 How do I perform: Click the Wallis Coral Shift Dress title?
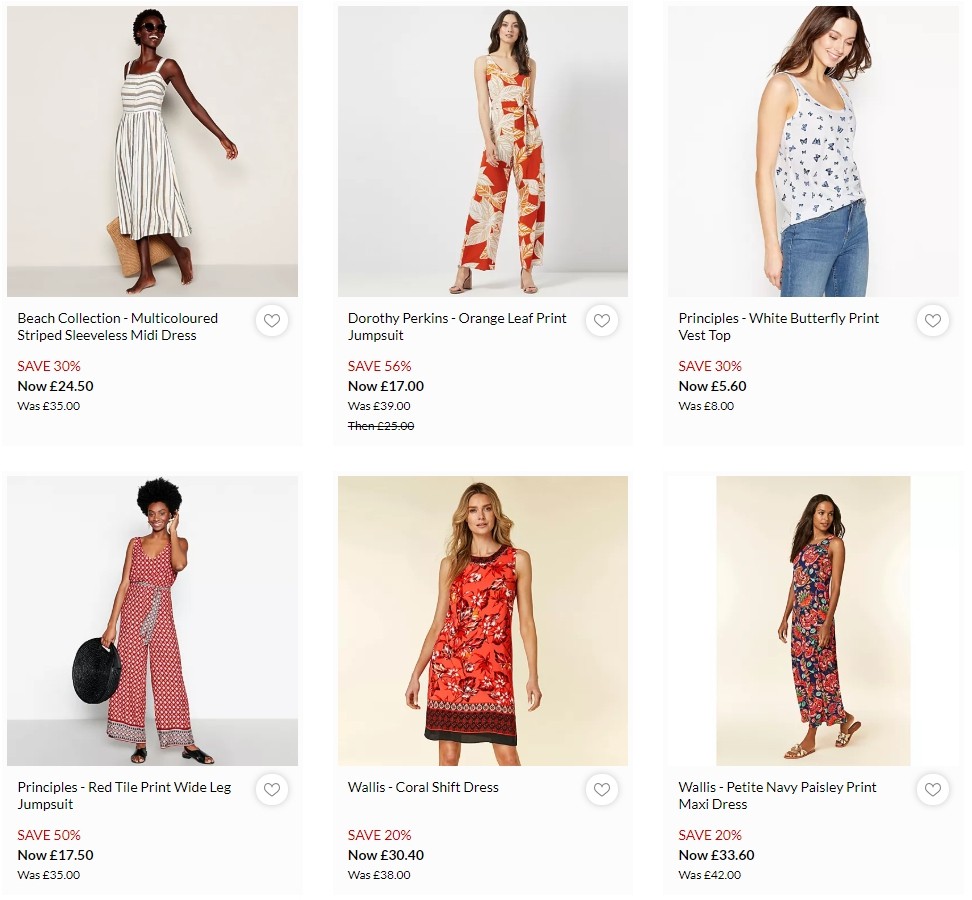point(422,787)
